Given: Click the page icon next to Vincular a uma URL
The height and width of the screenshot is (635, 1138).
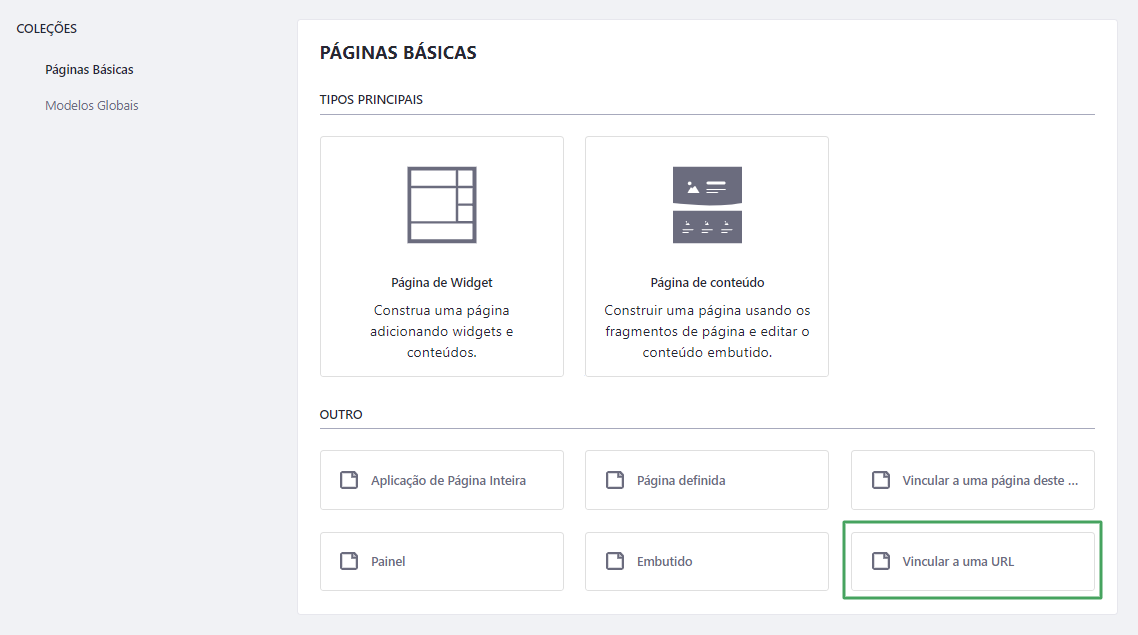Looking at the screenshot, I should (x=880, y=561).
